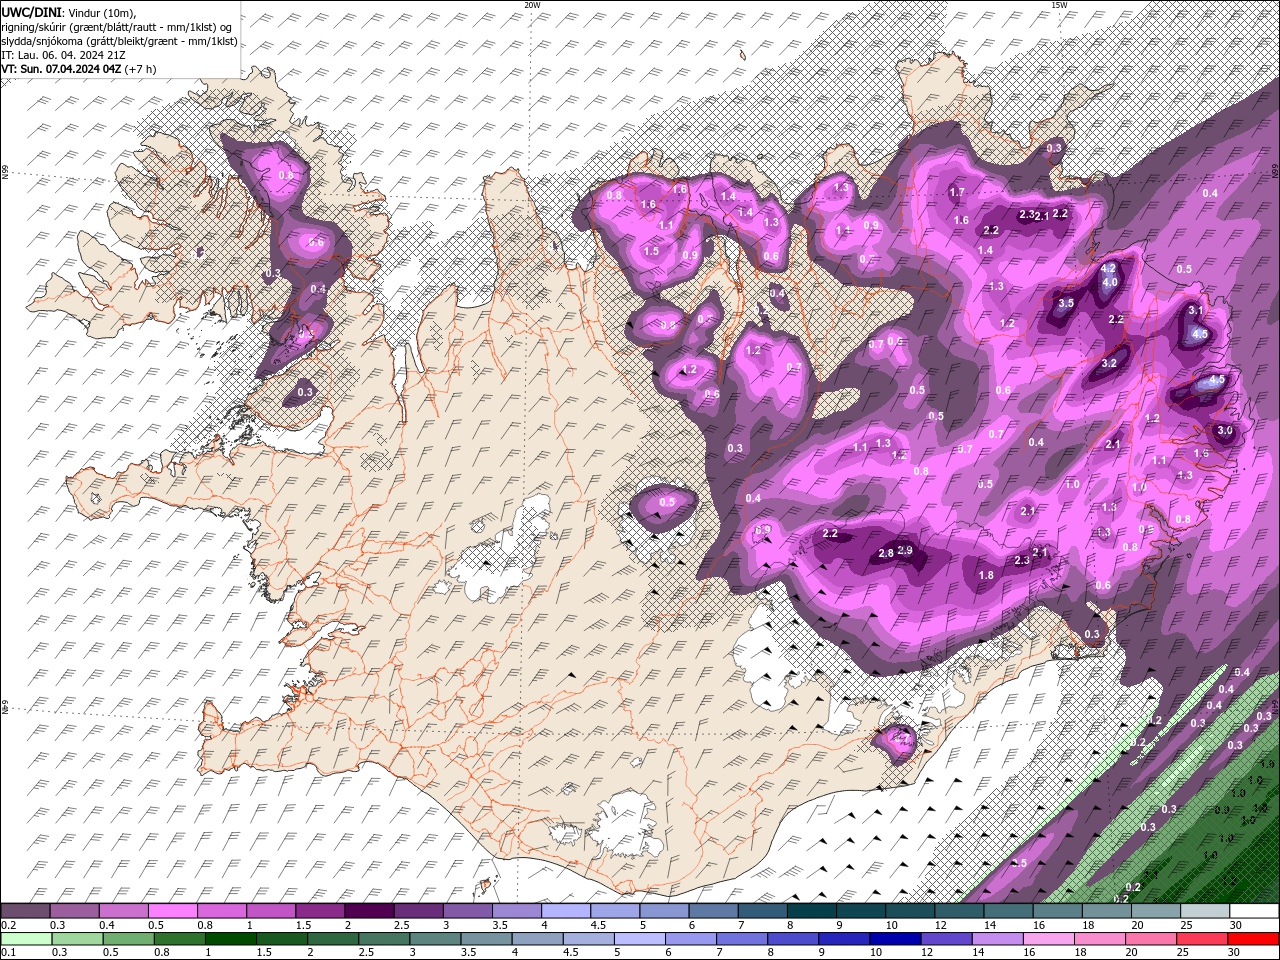The image size is (1280, 960).
Task: Click the '14' label under the bottom legend row
Action: point(978,953)
